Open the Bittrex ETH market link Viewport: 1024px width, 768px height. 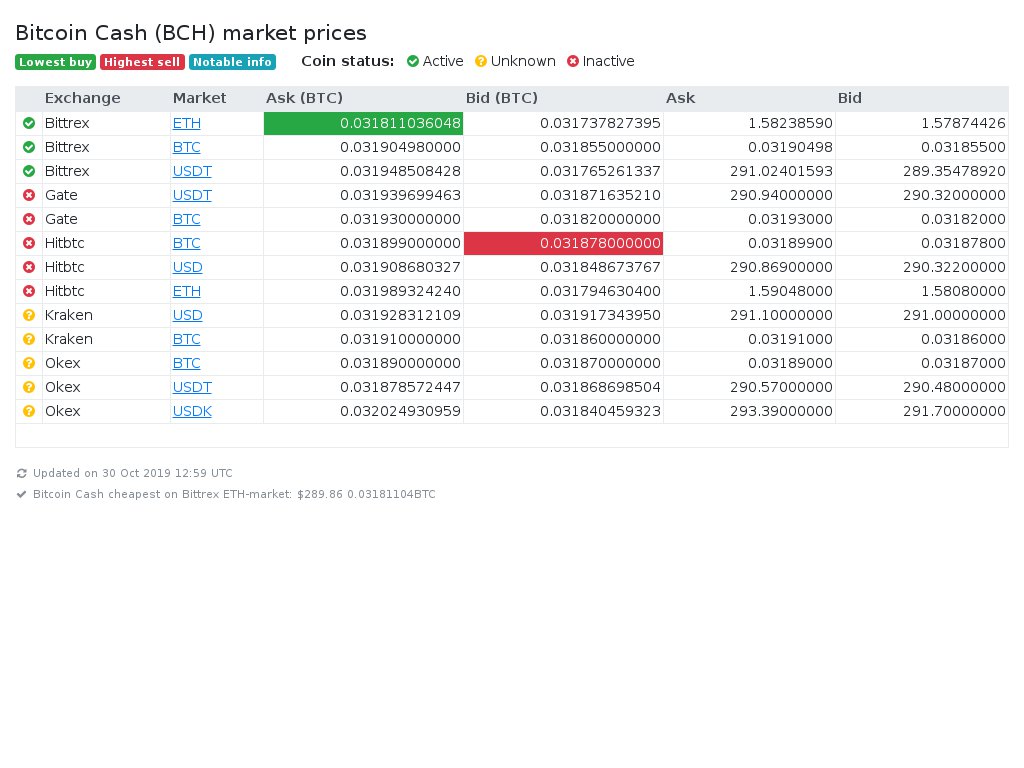coord(187,123)
